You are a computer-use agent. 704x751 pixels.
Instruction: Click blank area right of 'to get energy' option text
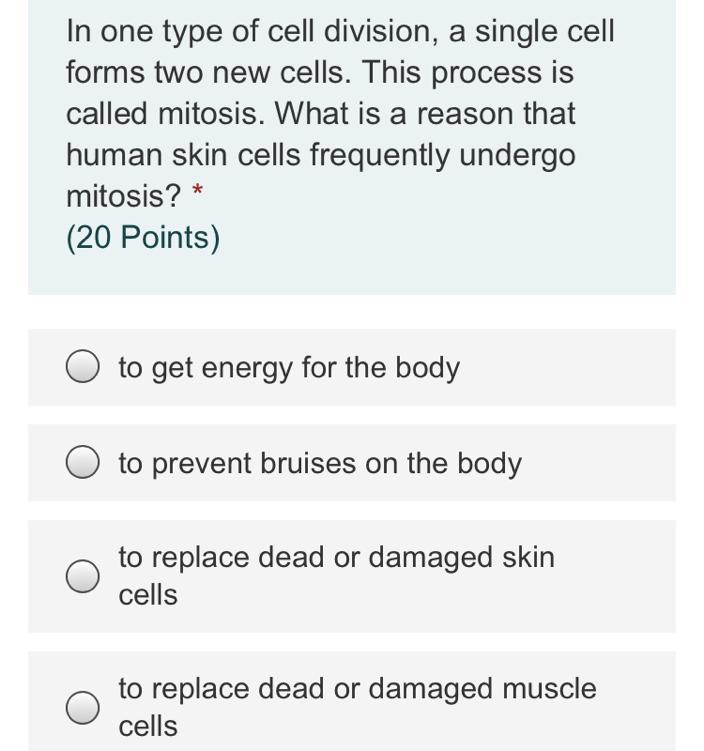(x=570, y=367)
